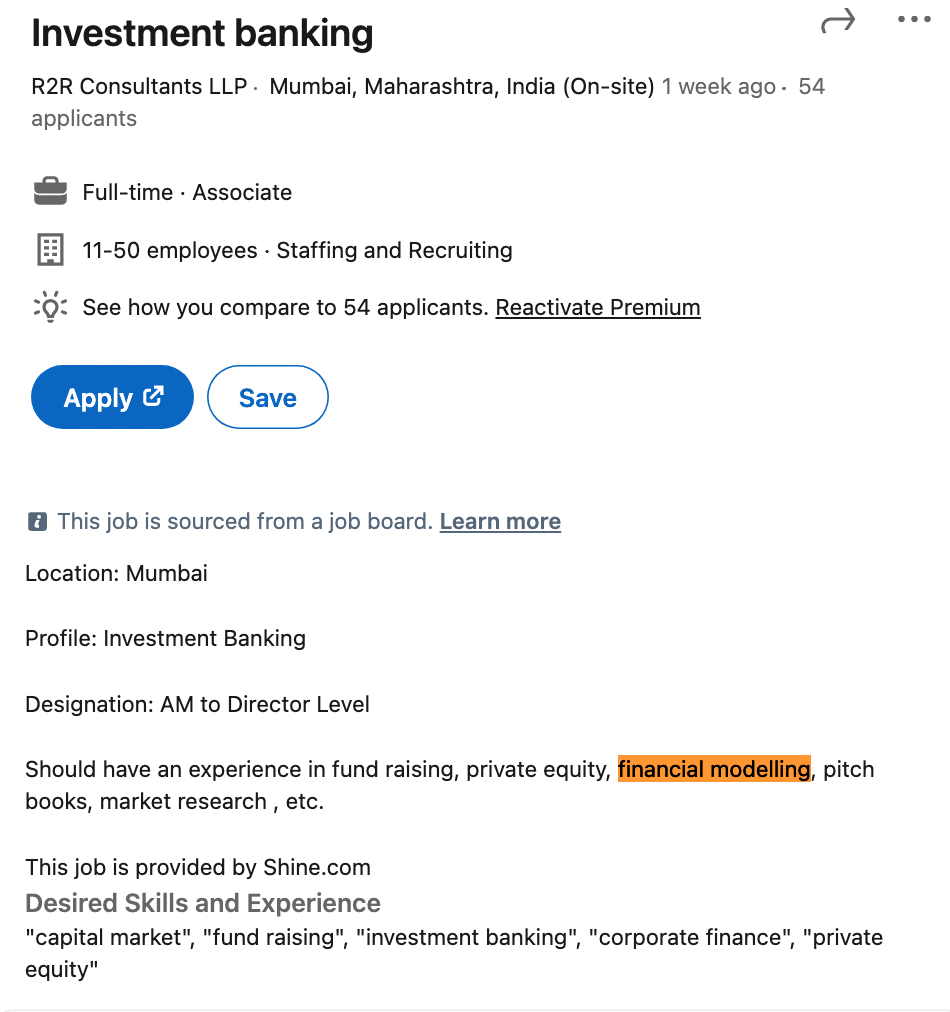Click the Mumbai, Maharashtra, India location text

[461, 87]
